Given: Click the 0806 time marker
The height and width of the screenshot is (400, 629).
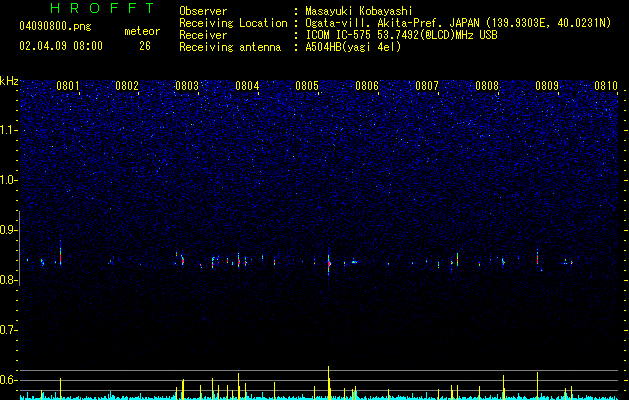Looking at the screenshot, I should point(367,86).
